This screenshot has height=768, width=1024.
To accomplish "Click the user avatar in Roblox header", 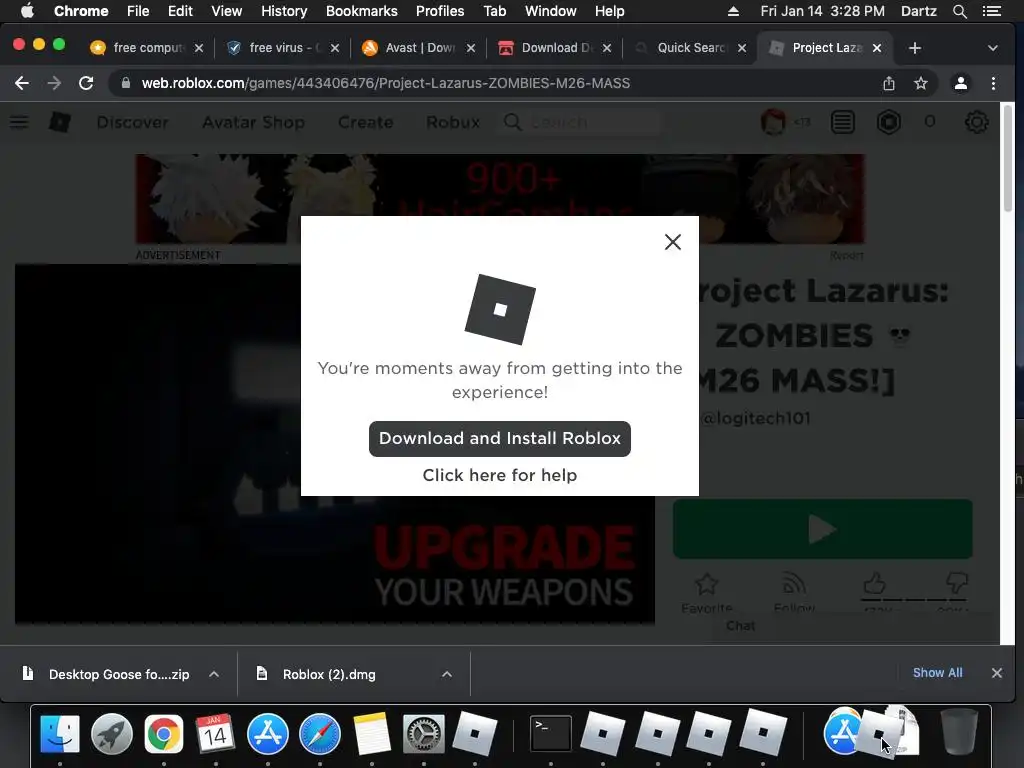I will [774, 122].
